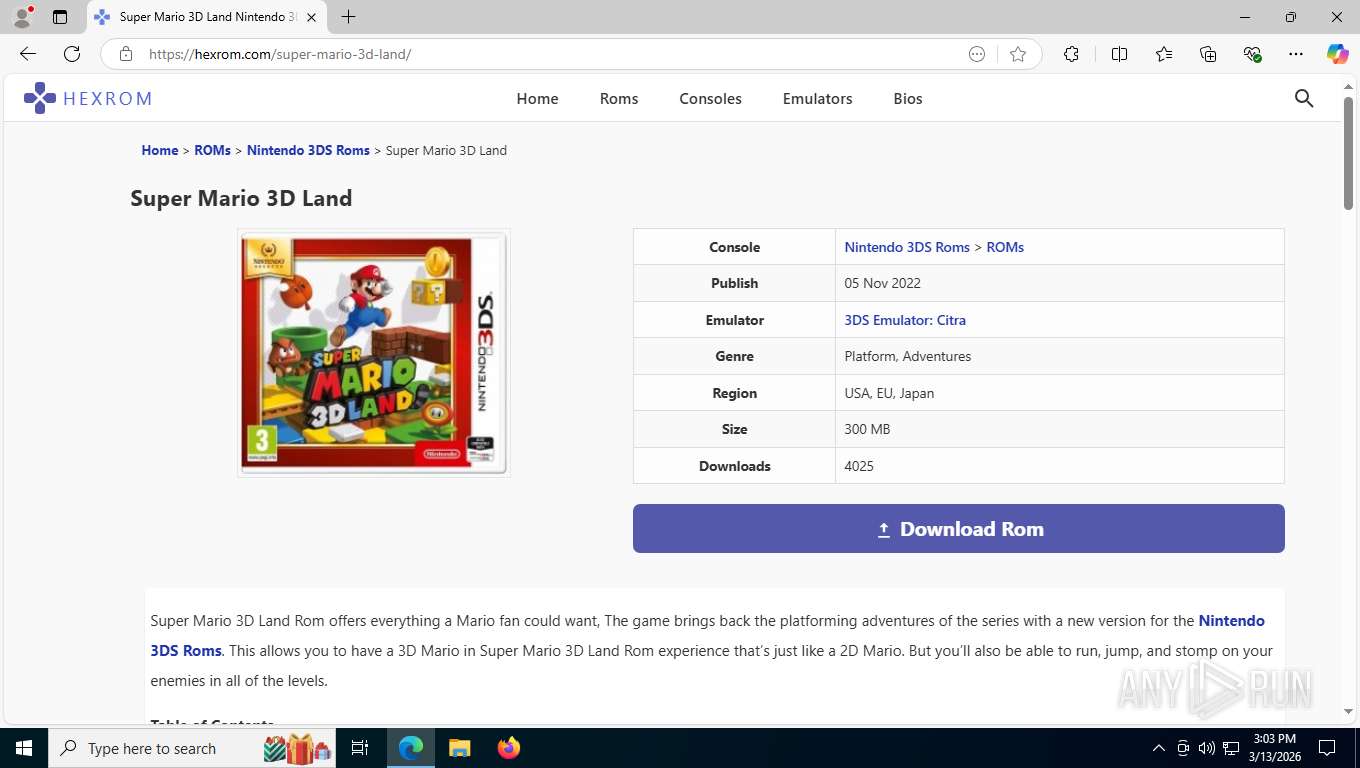Open Edge Settings and more menu
Viewport: 1360px width, 768px height.
point(1296,54)
